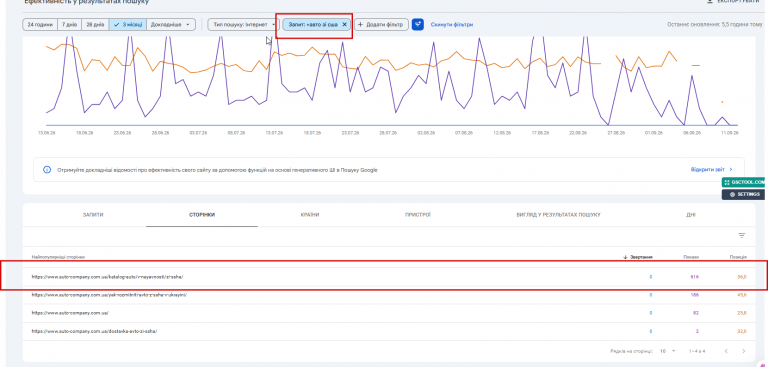Click the blue AI filter icon button

pos(418,24)
